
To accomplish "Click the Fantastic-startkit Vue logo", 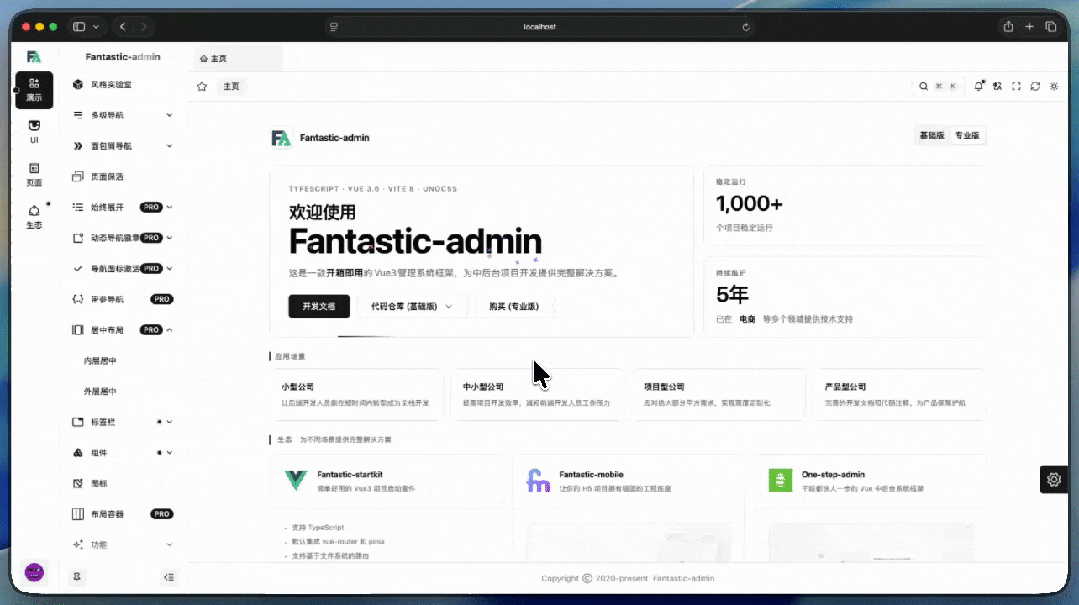I will (x=296, y=480).
